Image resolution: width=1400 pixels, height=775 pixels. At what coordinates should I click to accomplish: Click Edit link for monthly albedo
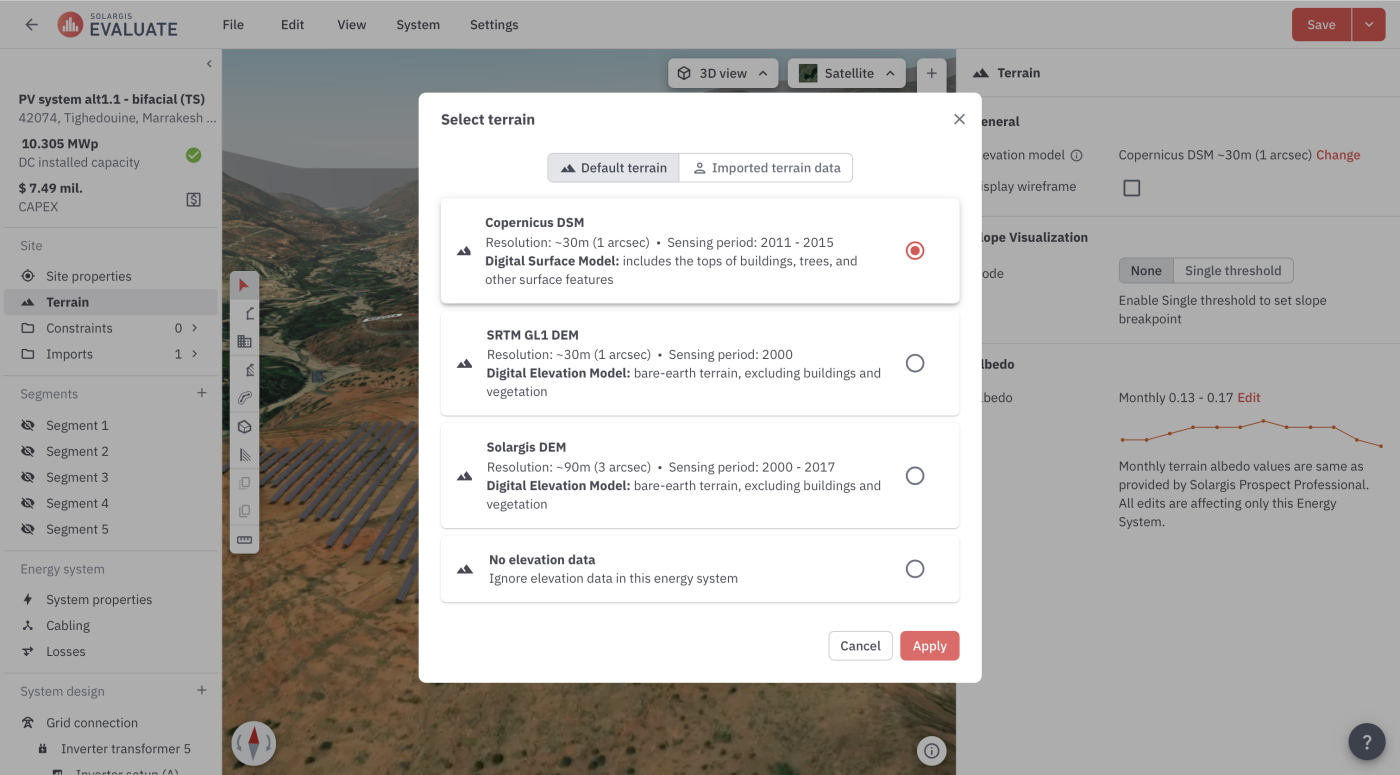[1249, 398]
